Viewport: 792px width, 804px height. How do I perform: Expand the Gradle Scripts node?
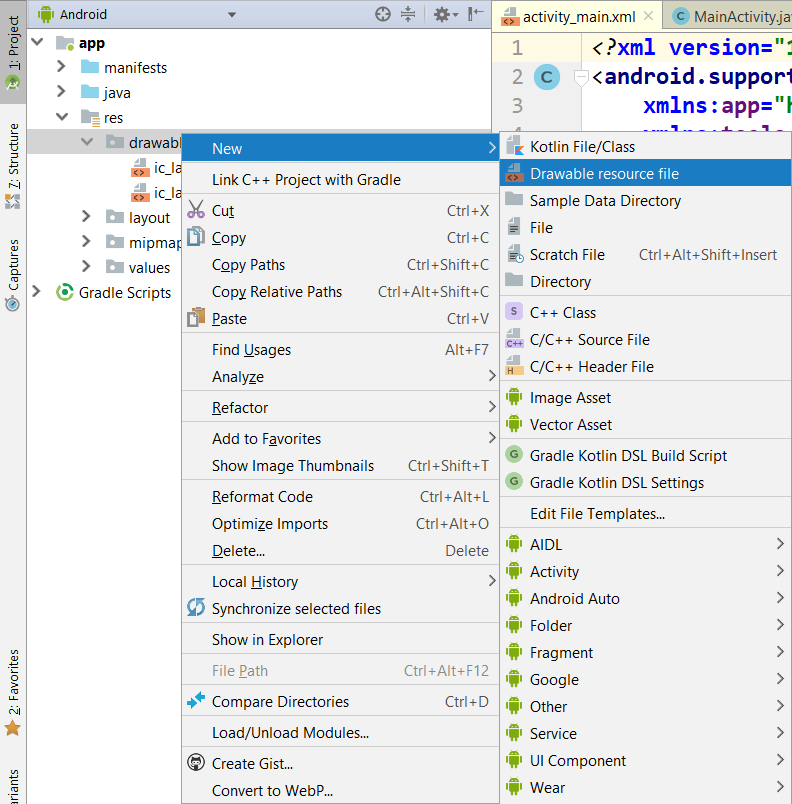point(36,291)
